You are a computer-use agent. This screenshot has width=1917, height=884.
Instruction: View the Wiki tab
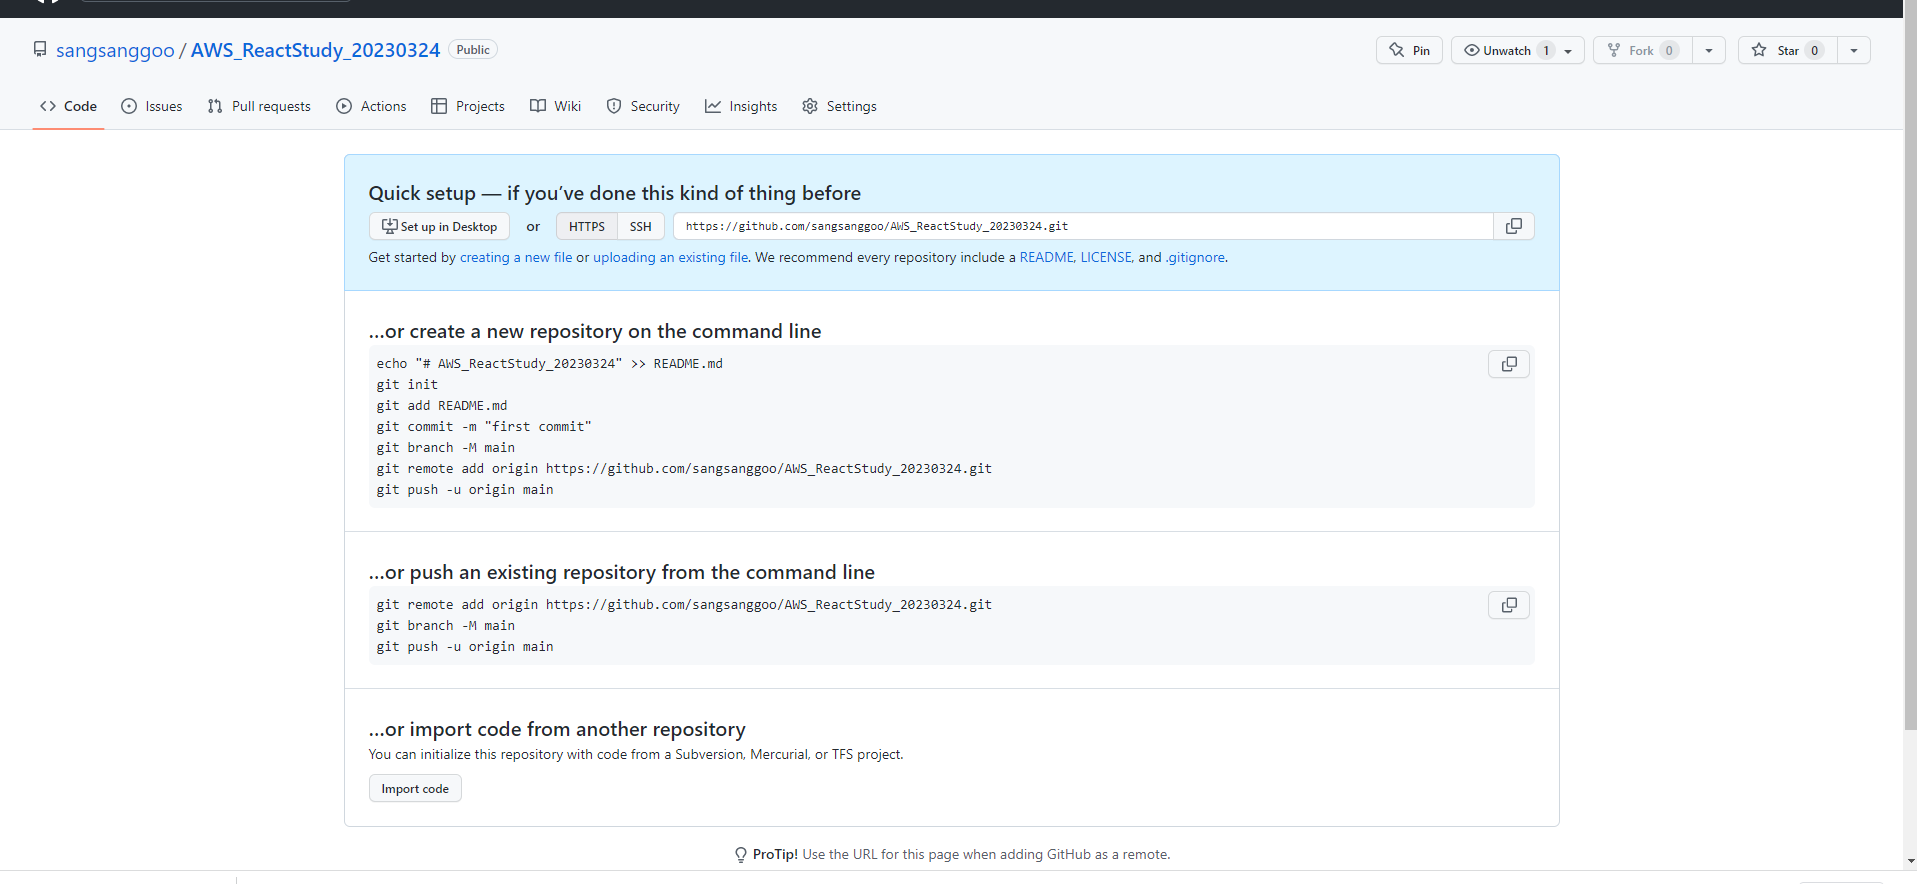(x=555, y=106)
